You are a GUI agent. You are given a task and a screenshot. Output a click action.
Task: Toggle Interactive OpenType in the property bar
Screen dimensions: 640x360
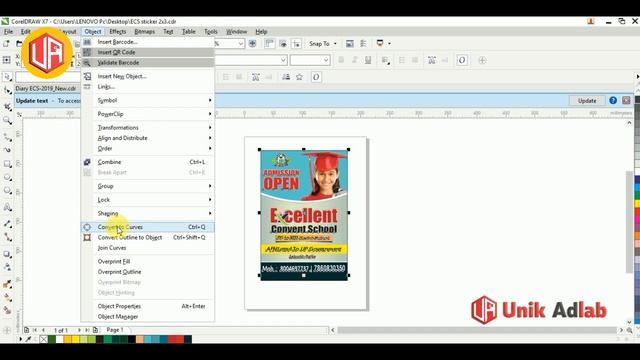pyautogui.click(x=462, y=60)
